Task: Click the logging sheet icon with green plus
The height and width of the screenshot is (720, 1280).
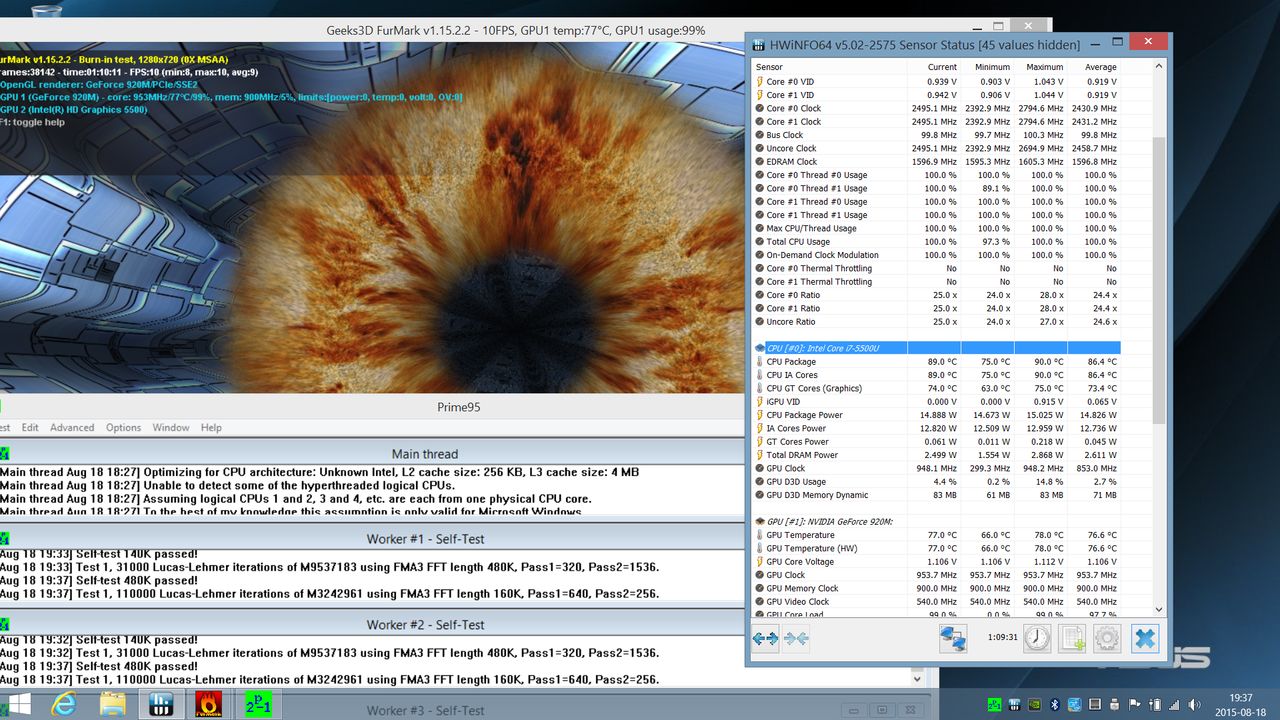Action: click(x=1072, y=638)
